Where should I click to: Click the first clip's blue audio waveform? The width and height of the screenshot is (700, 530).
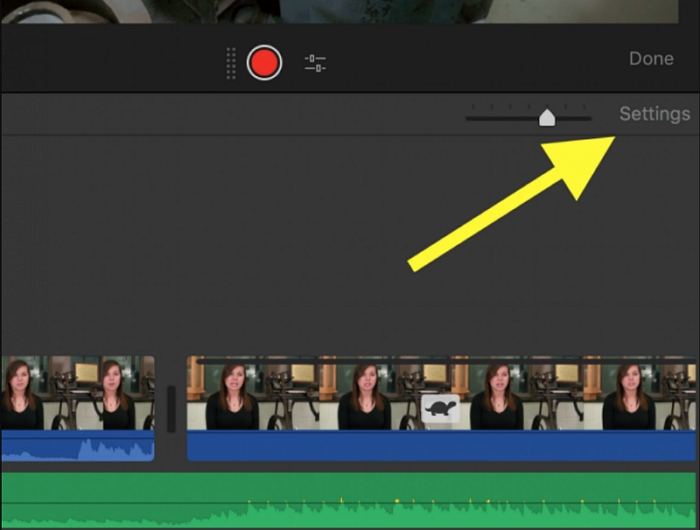(78, 446)
